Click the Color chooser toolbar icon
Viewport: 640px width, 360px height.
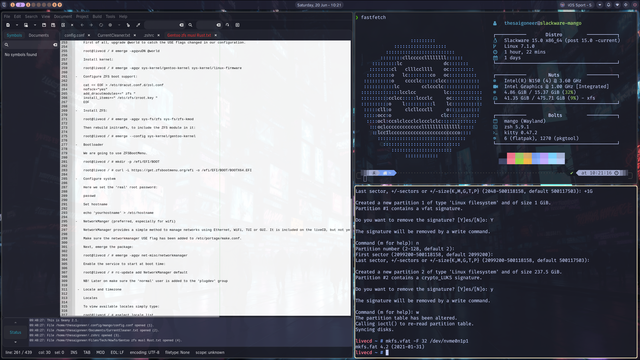(138, 25)
